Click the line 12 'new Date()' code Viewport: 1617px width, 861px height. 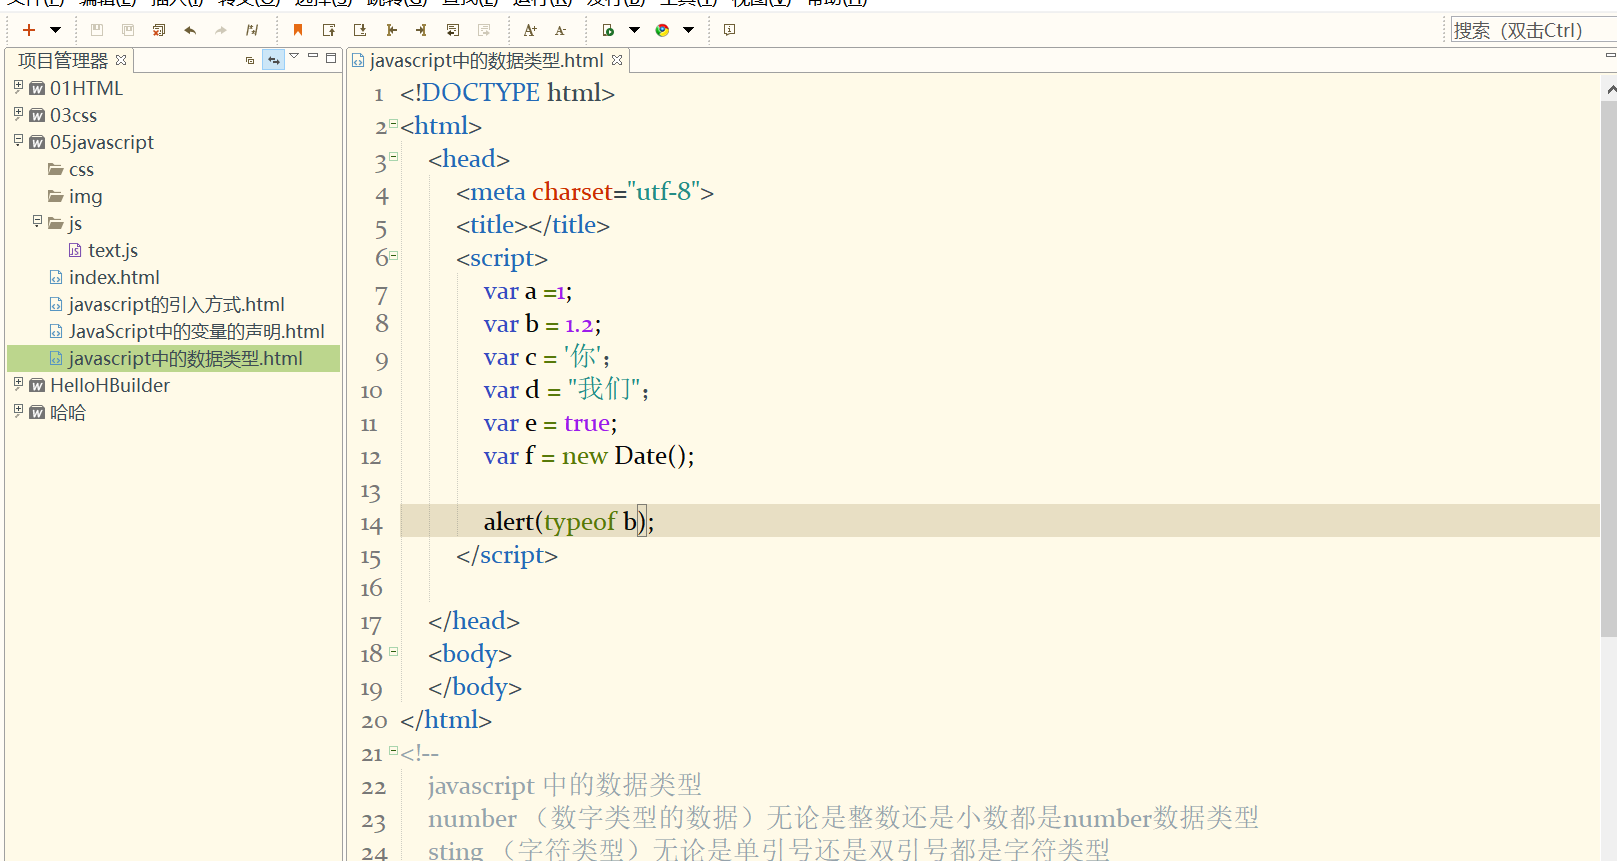pyautogui.click(x=628, y=456)
